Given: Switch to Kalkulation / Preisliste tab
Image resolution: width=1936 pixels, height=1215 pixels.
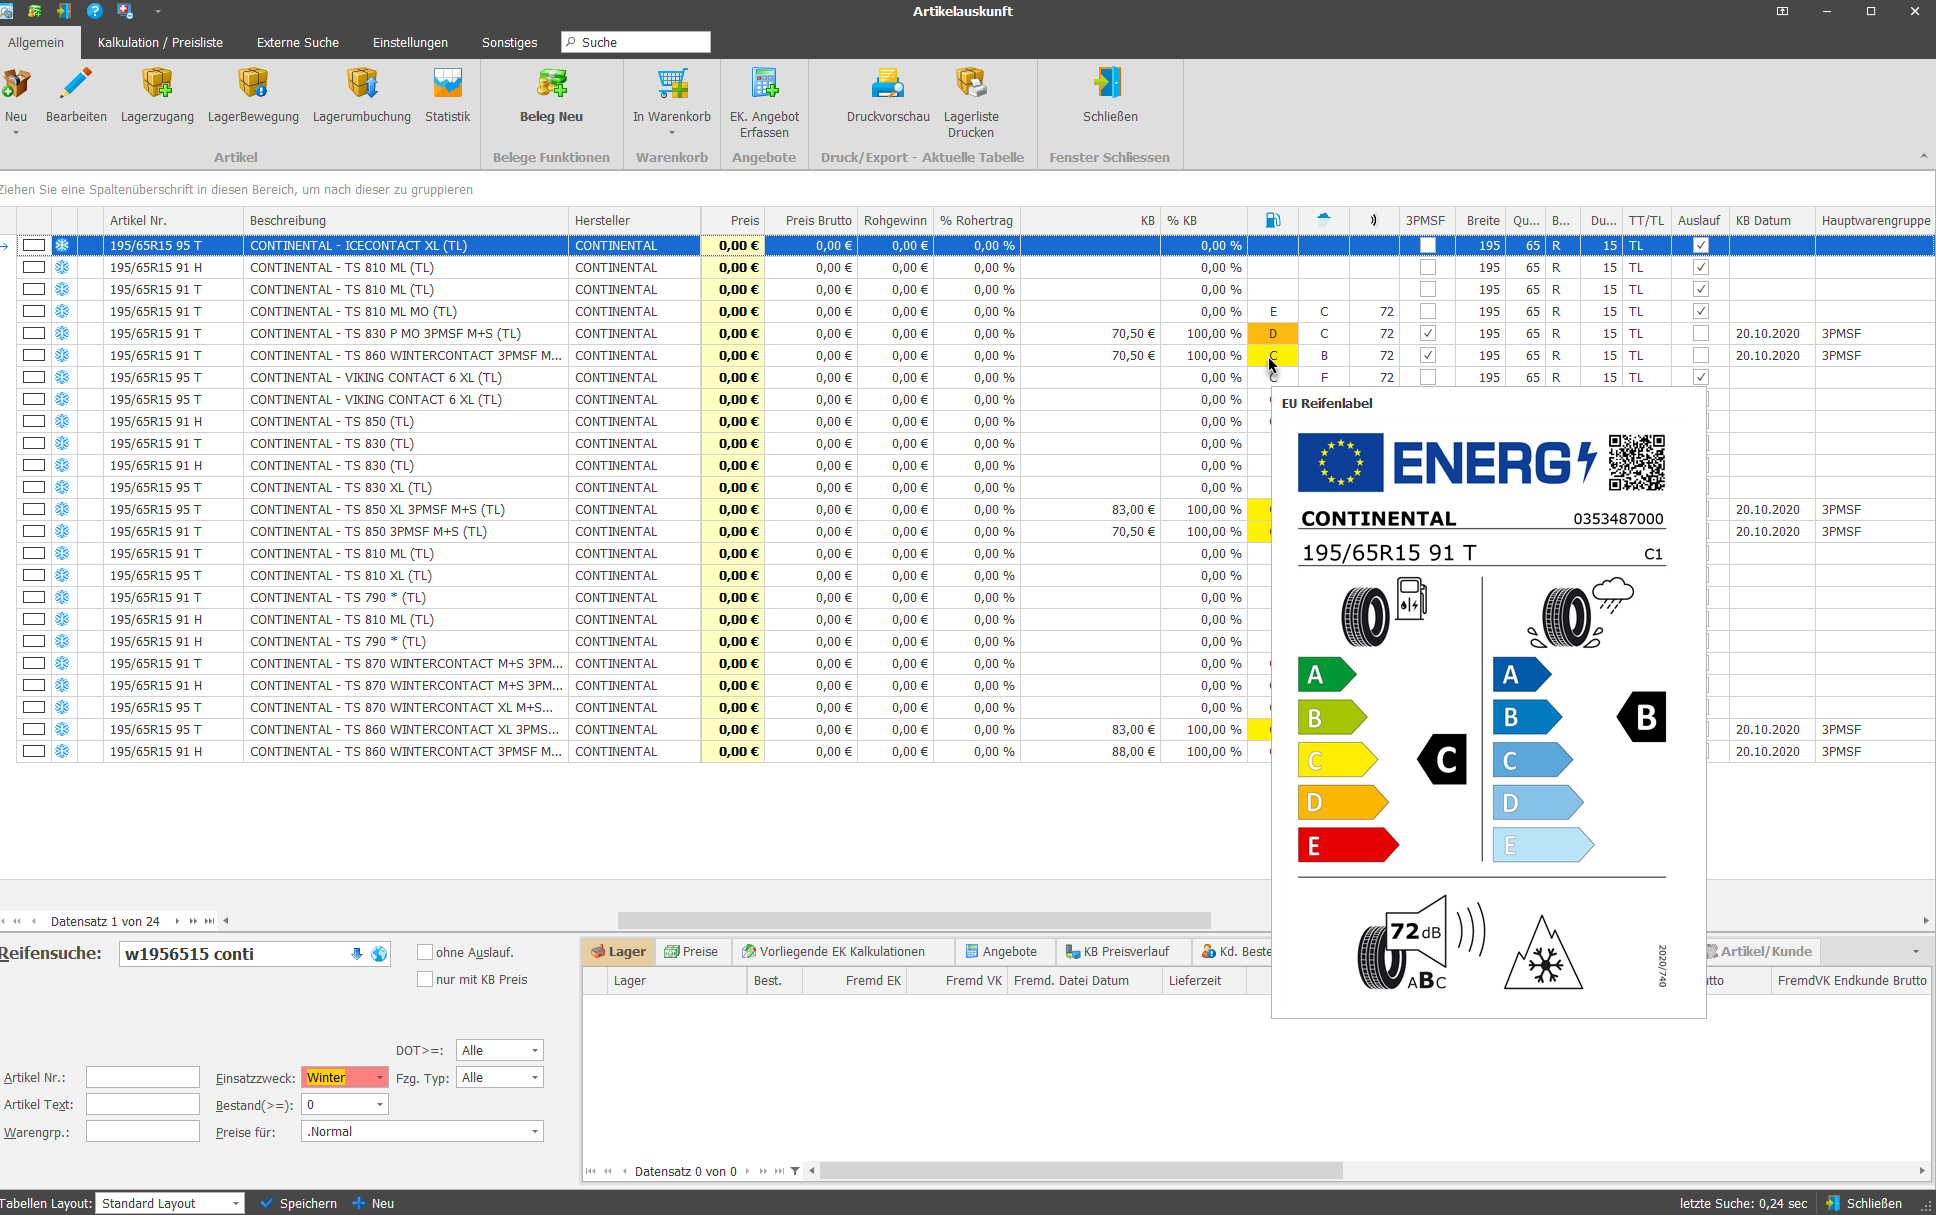Looking at the screenshot, I should [x=160, y=42].
